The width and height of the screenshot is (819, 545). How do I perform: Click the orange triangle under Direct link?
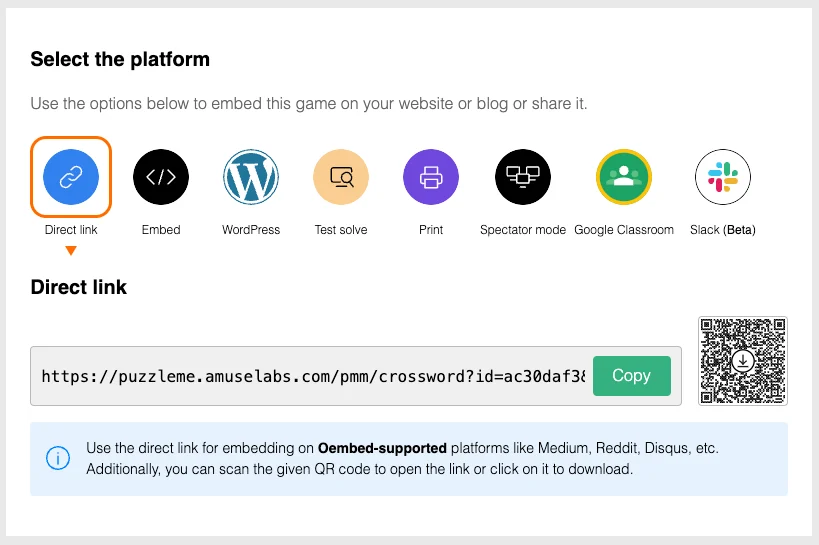(x=71, y=251)
